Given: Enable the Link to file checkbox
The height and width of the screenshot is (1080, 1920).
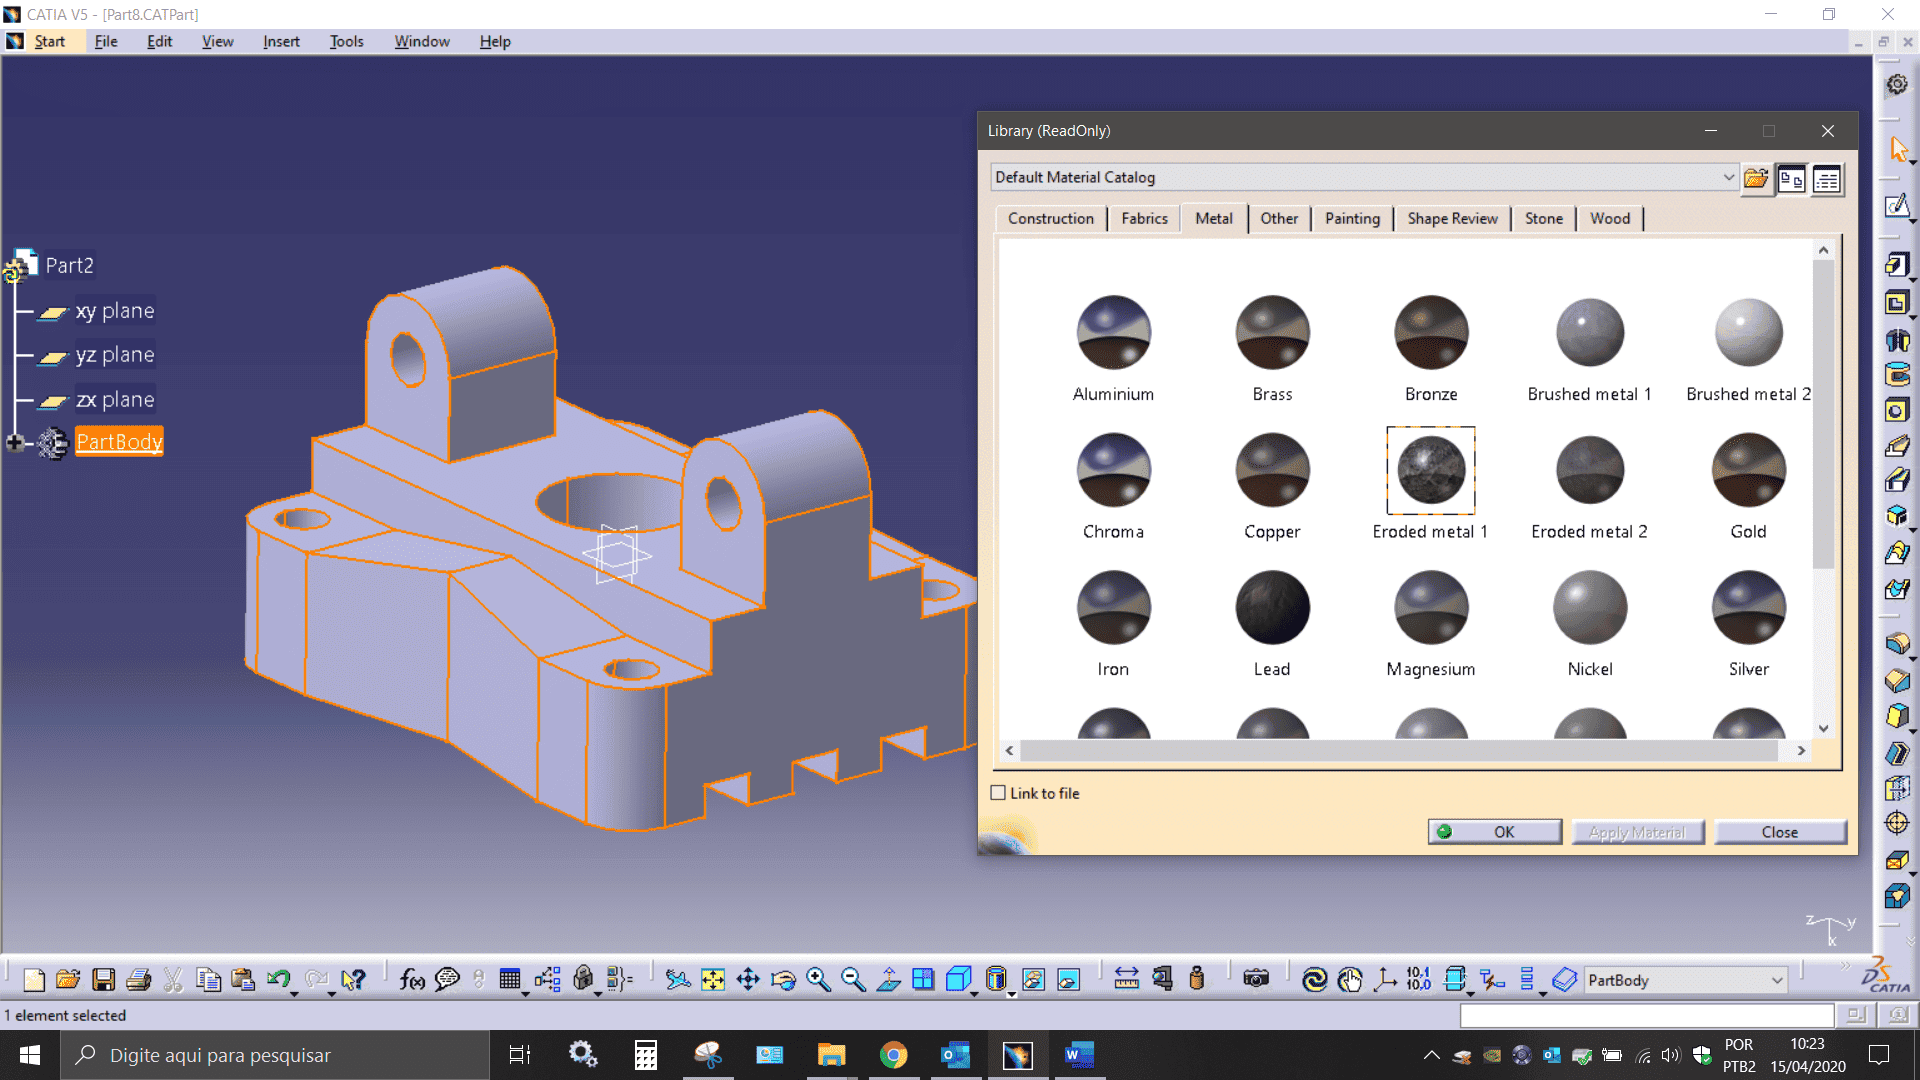Looking at the screenshot, I should click(x=998, y=793).
